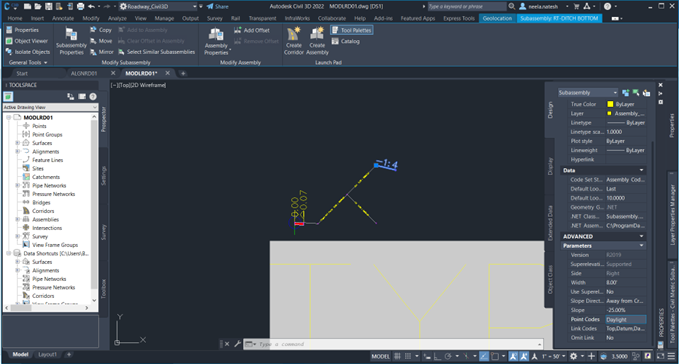Click the Create Assembly icon

(317, 41)
